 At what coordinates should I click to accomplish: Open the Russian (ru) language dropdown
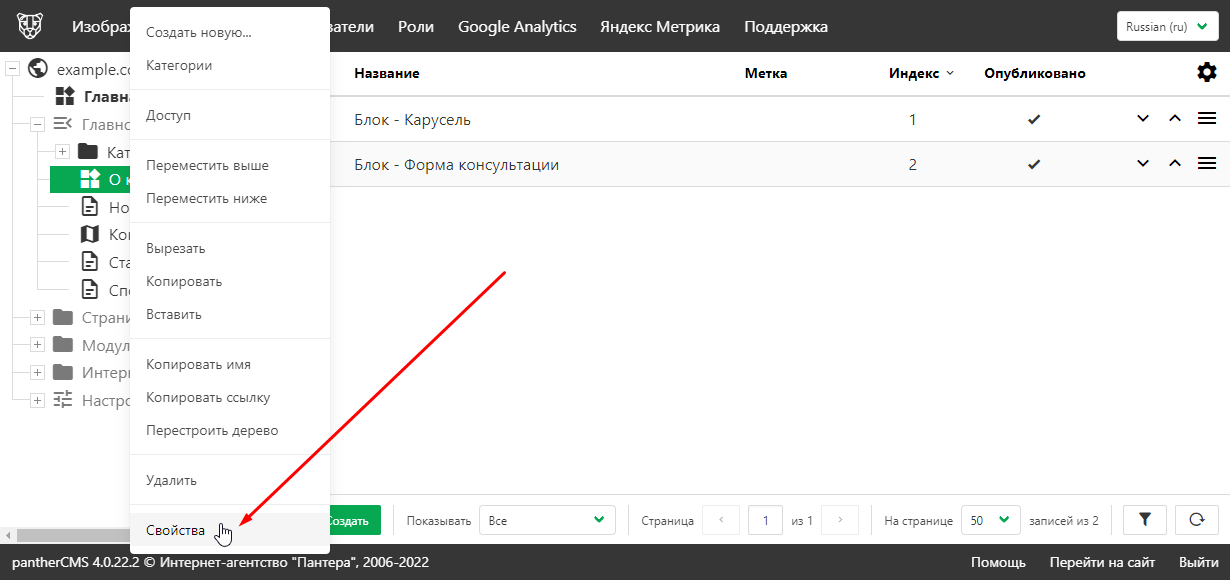1167,27
